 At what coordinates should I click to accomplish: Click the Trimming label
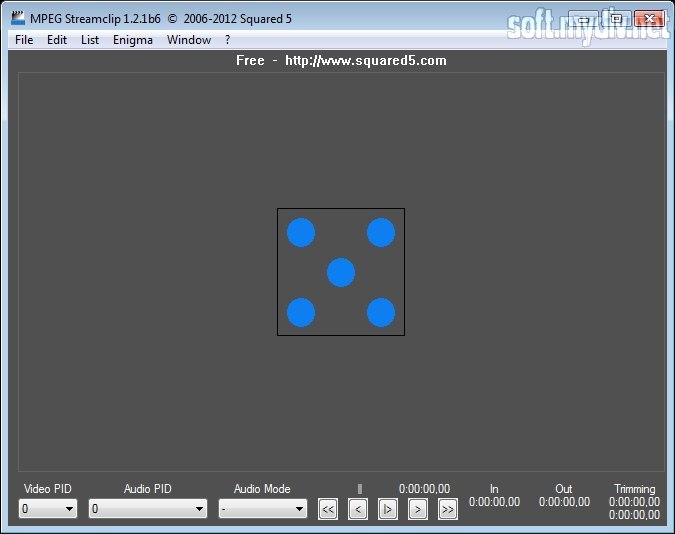[635, 489]
